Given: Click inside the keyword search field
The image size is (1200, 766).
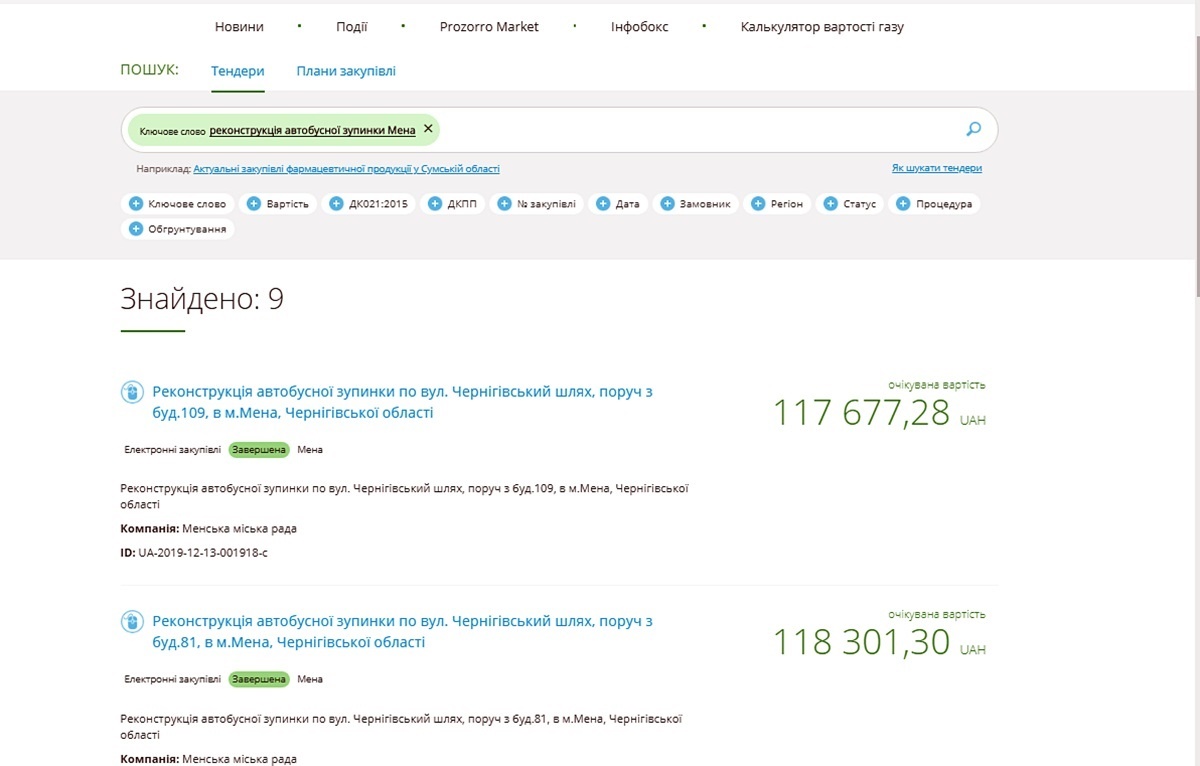Looking at the screenshot, I should click(x=700, y=129).
